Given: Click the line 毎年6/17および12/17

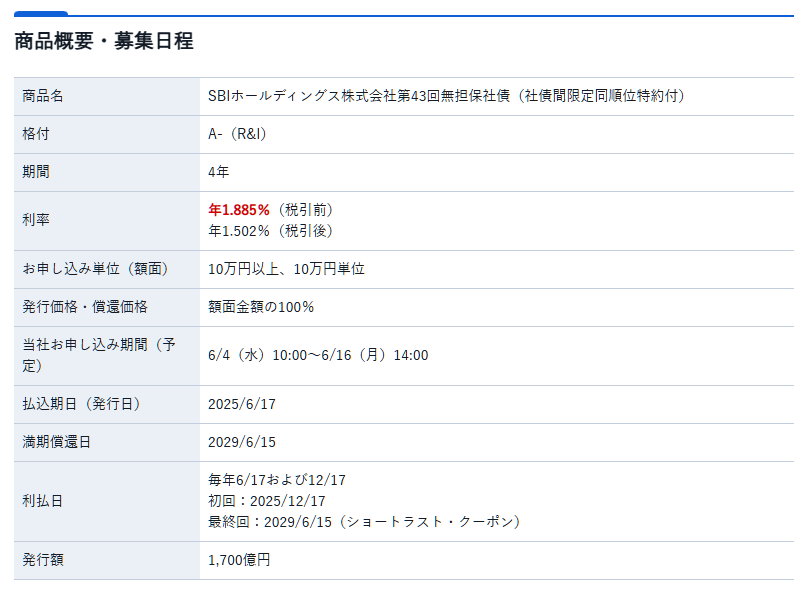Looking at the screenshot, I should pyautogui.click(x=277, y=480).
